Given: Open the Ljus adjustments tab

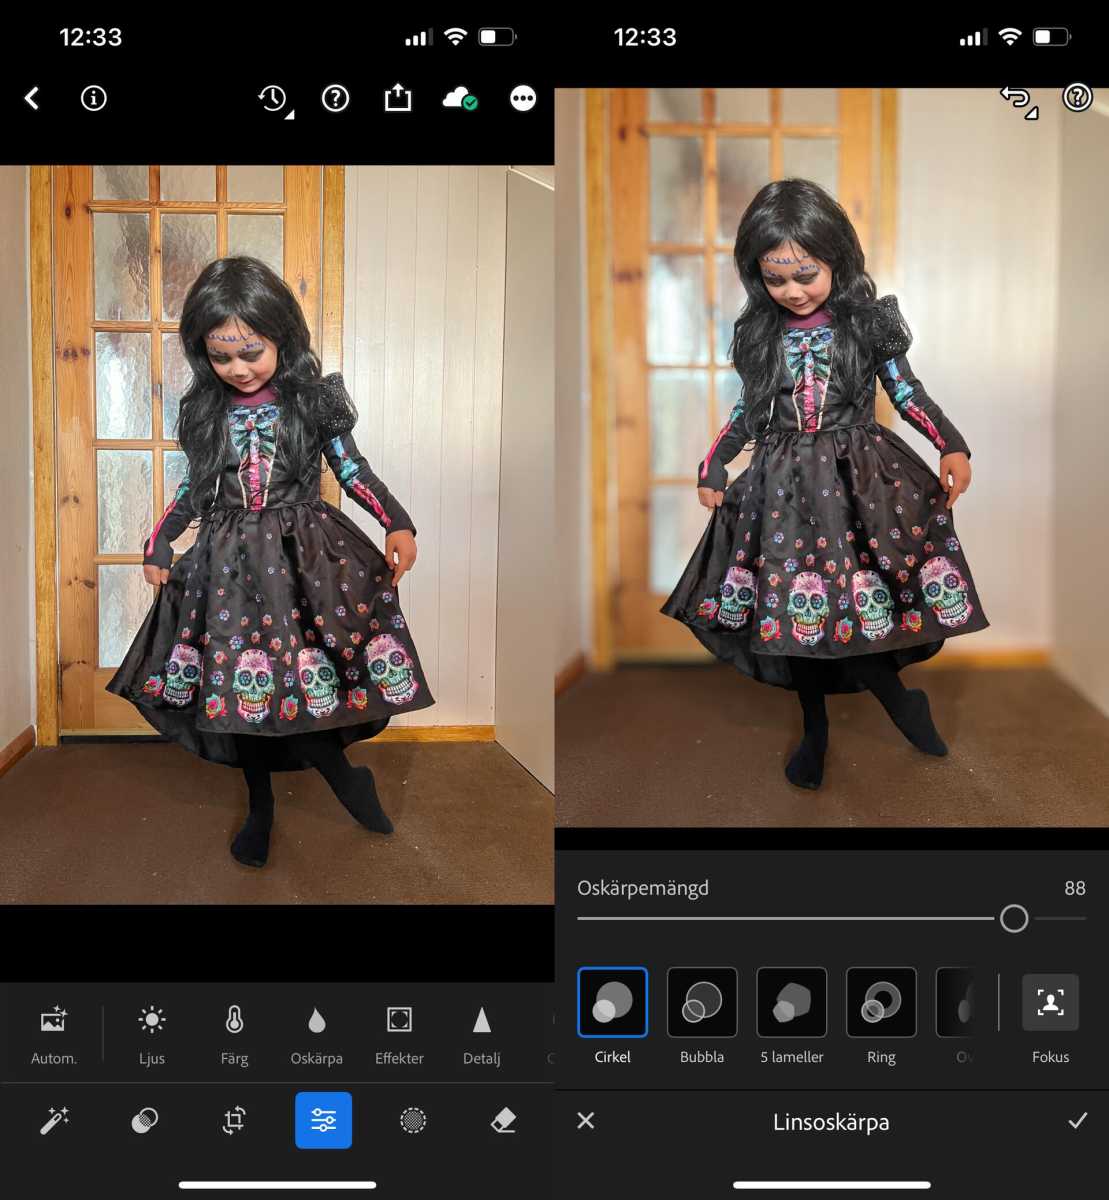Looking at the screenshot, I should click(151, 1035).
